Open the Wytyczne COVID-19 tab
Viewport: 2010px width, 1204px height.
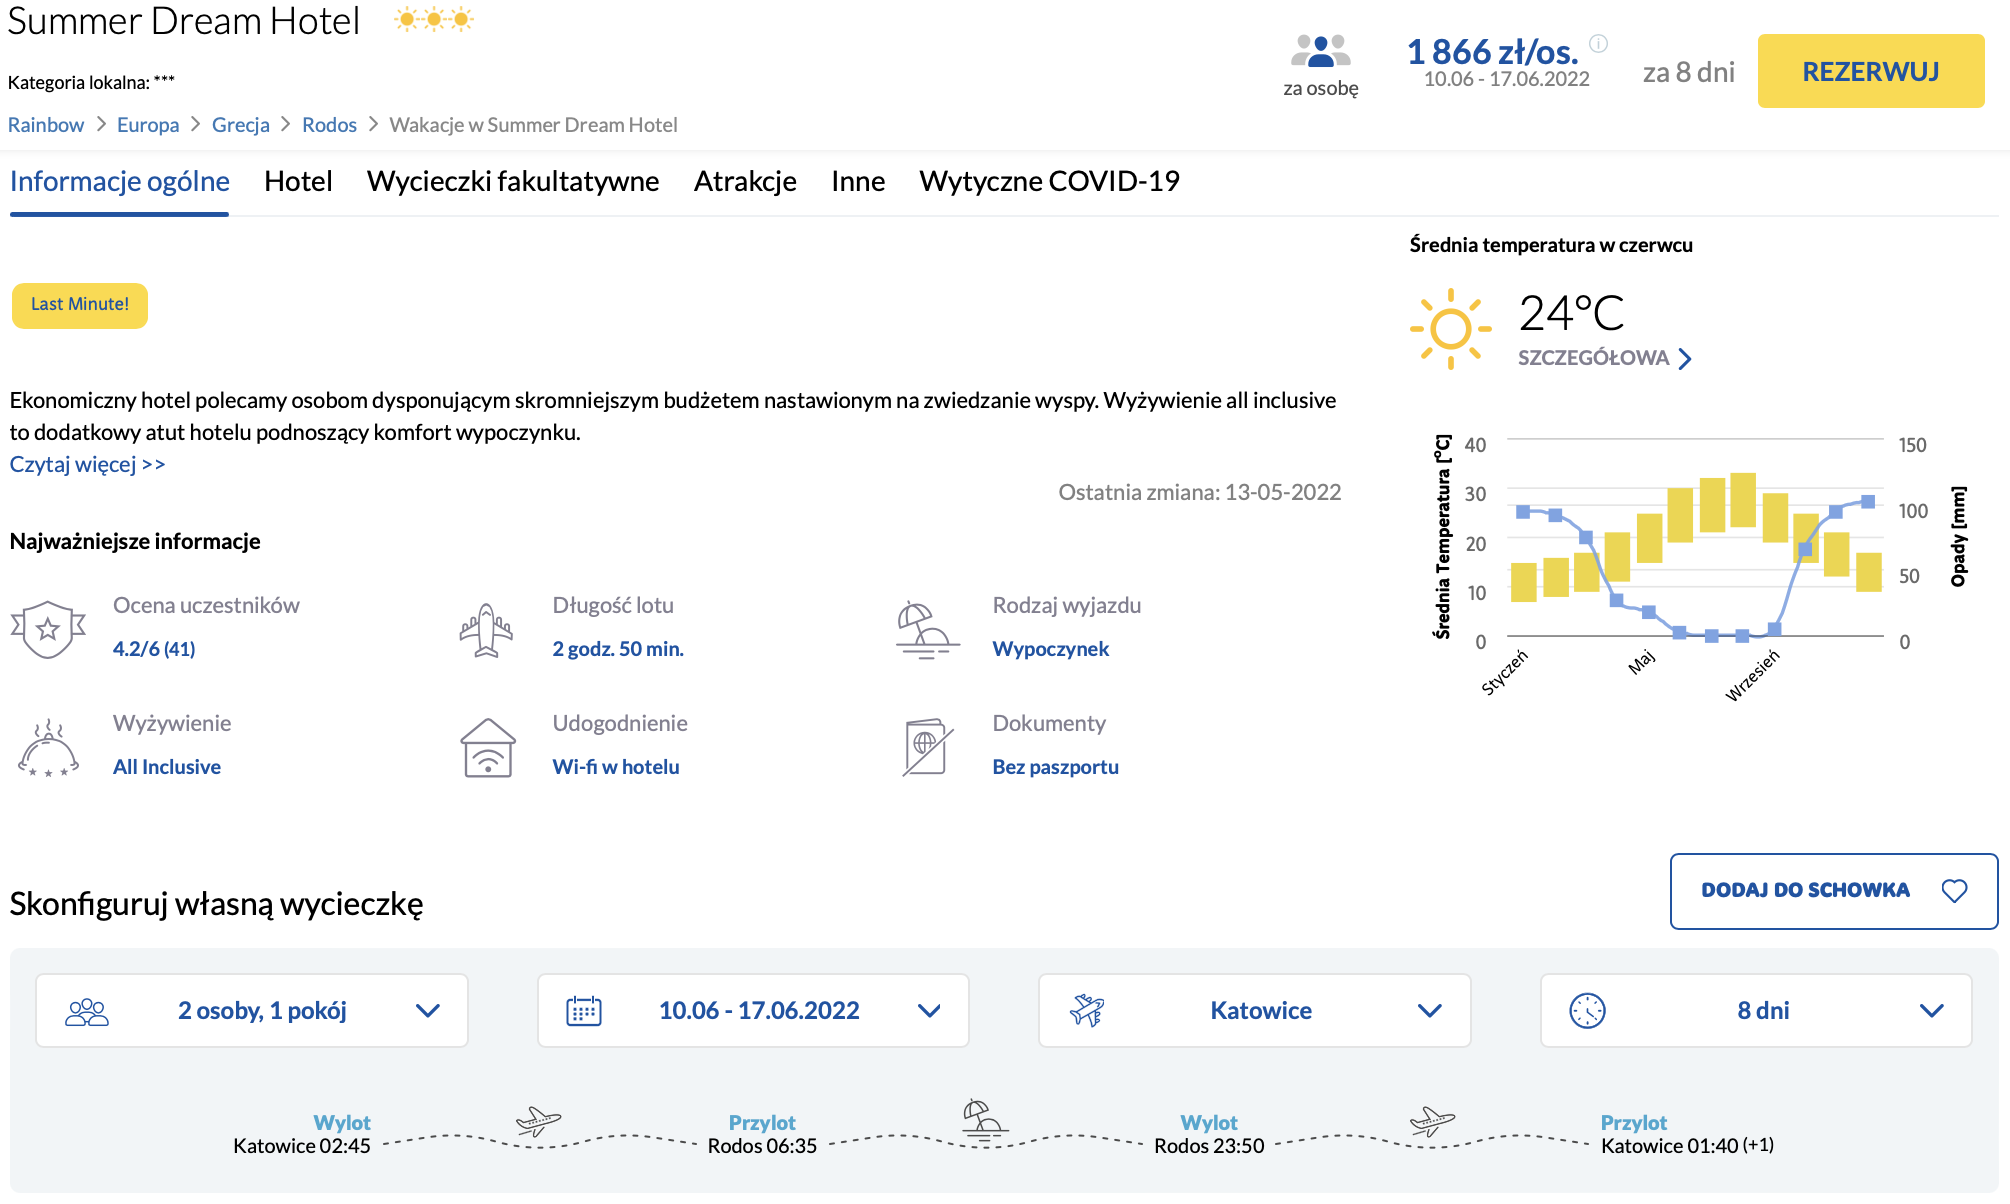coord(1049,181)
